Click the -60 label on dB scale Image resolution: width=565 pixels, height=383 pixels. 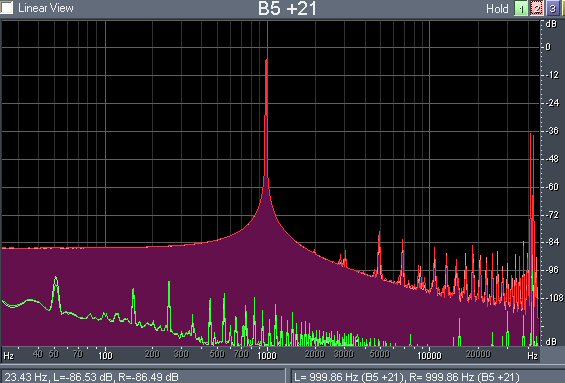coord(550,187)
